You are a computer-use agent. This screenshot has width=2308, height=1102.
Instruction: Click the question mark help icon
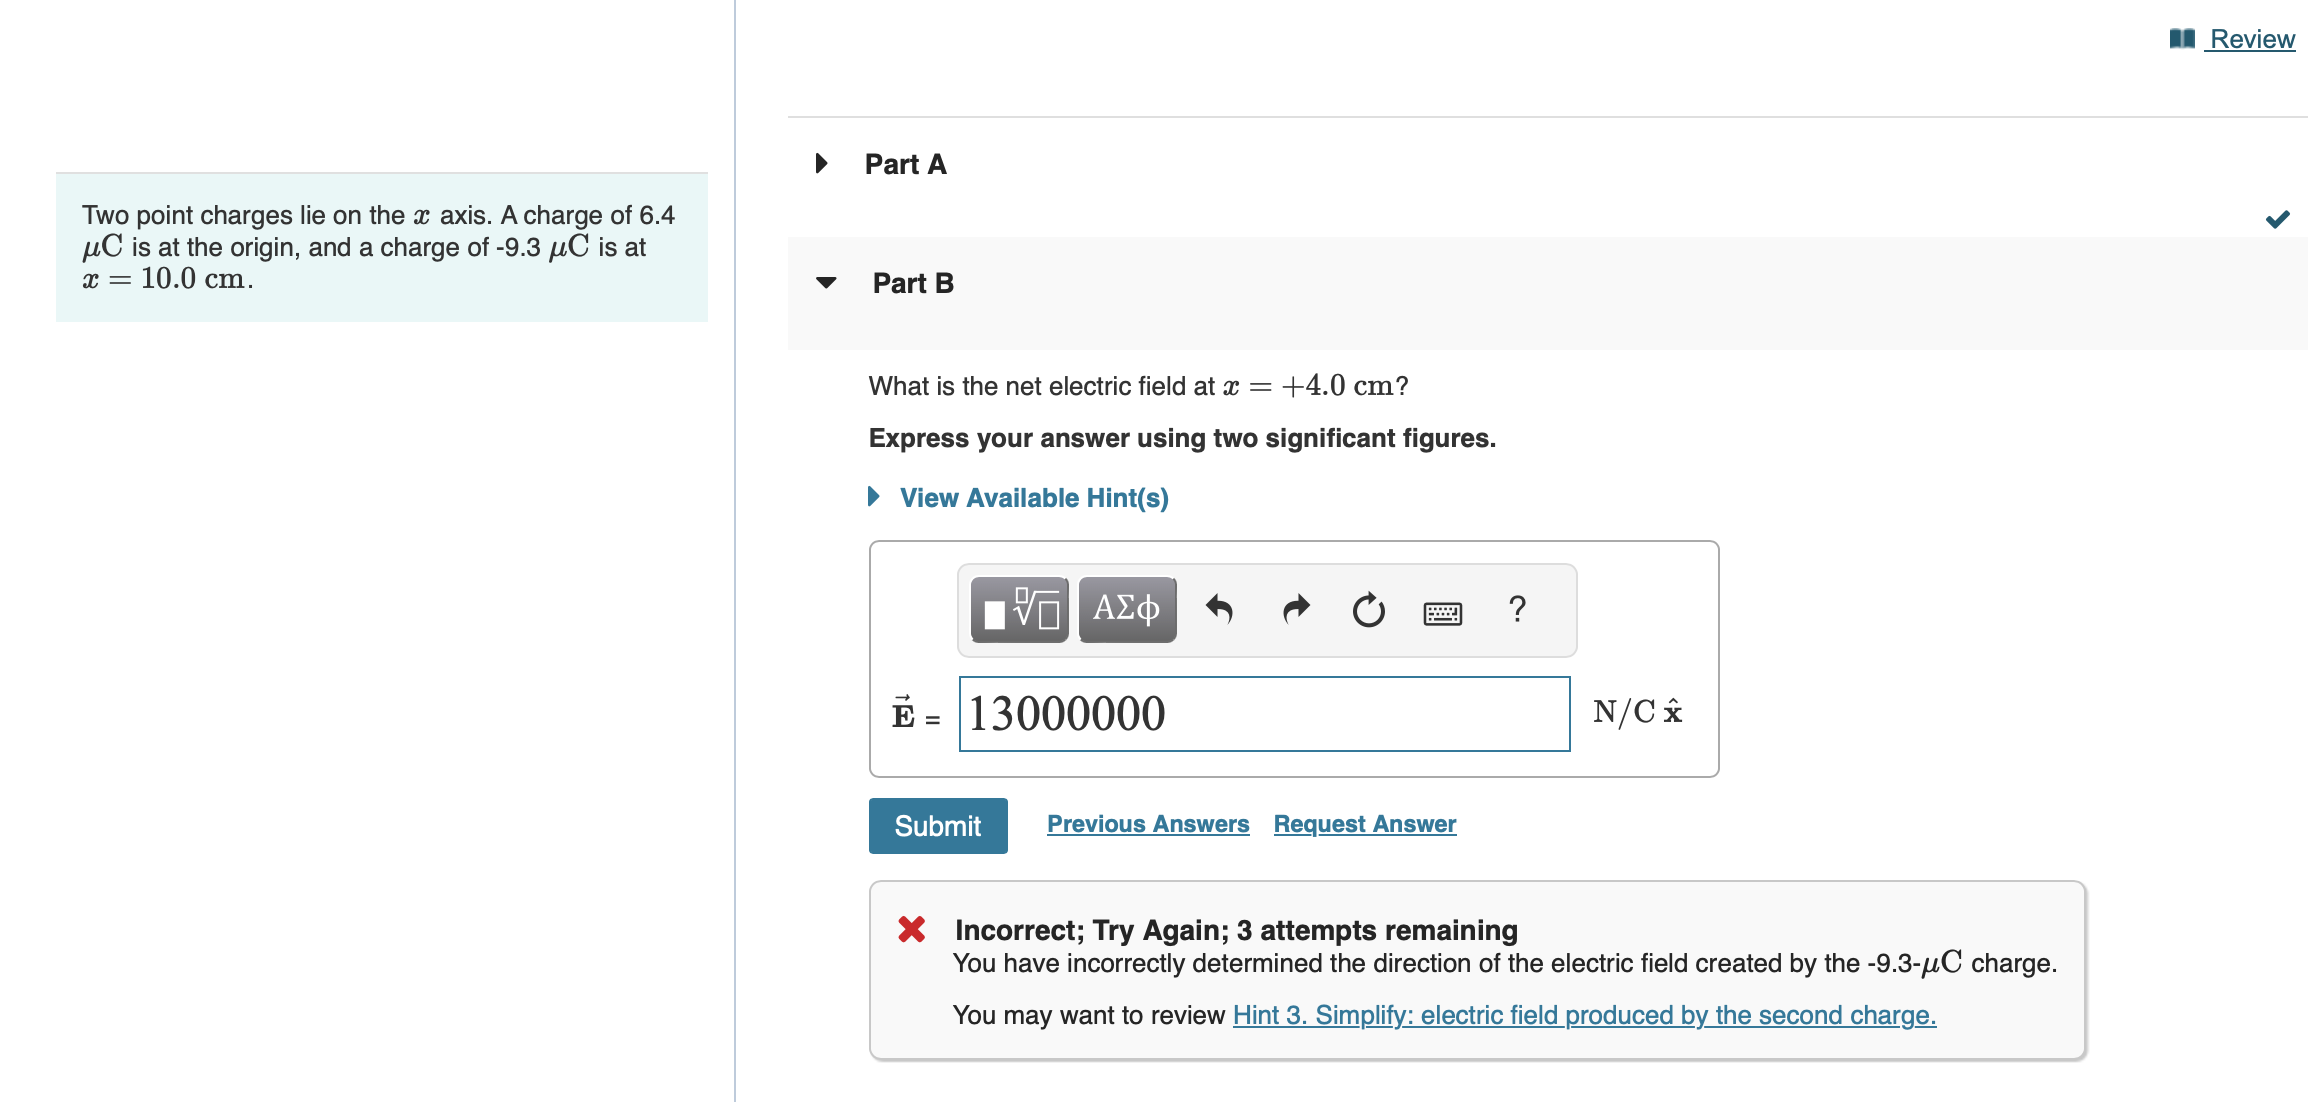point(1517,609)
